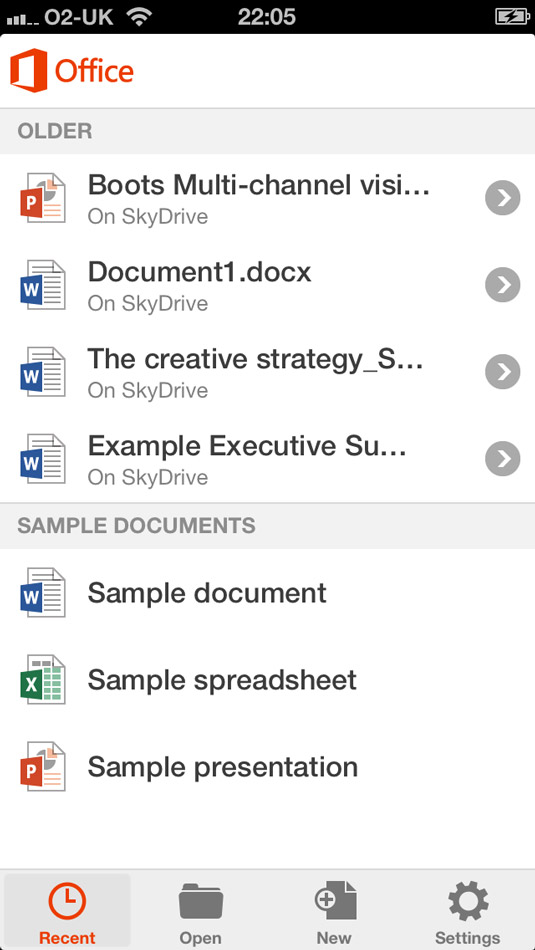Tap the Wi-Fi indicator in status bar

(141, 16)
